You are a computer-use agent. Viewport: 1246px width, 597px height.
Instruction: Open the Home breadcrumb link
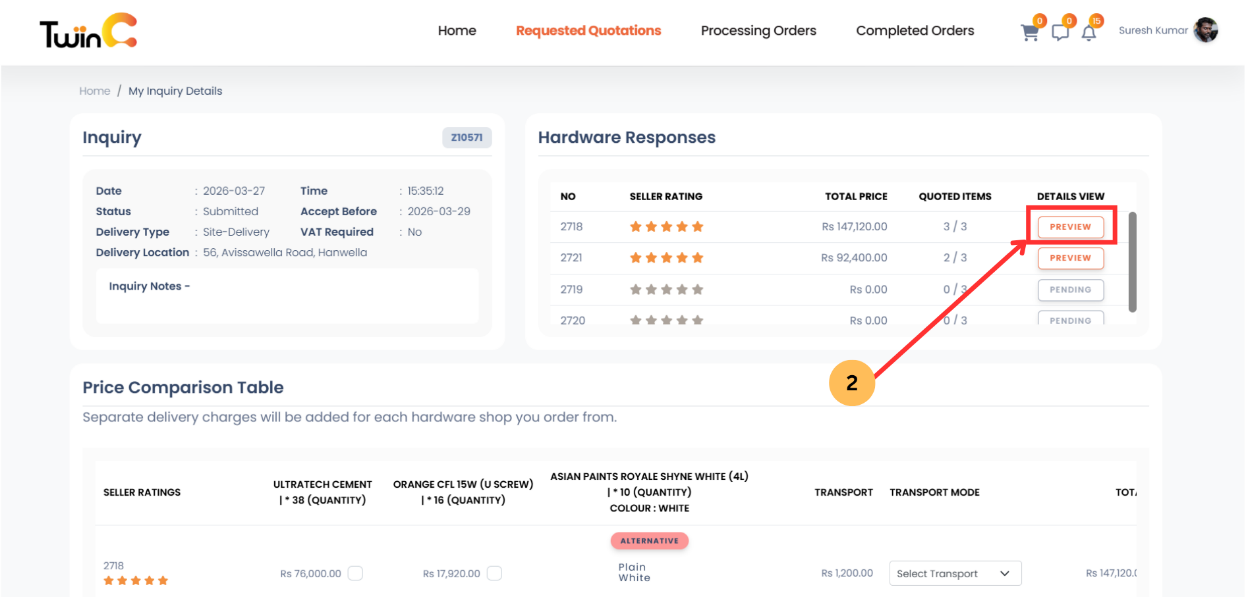click(x=94, y=90)
